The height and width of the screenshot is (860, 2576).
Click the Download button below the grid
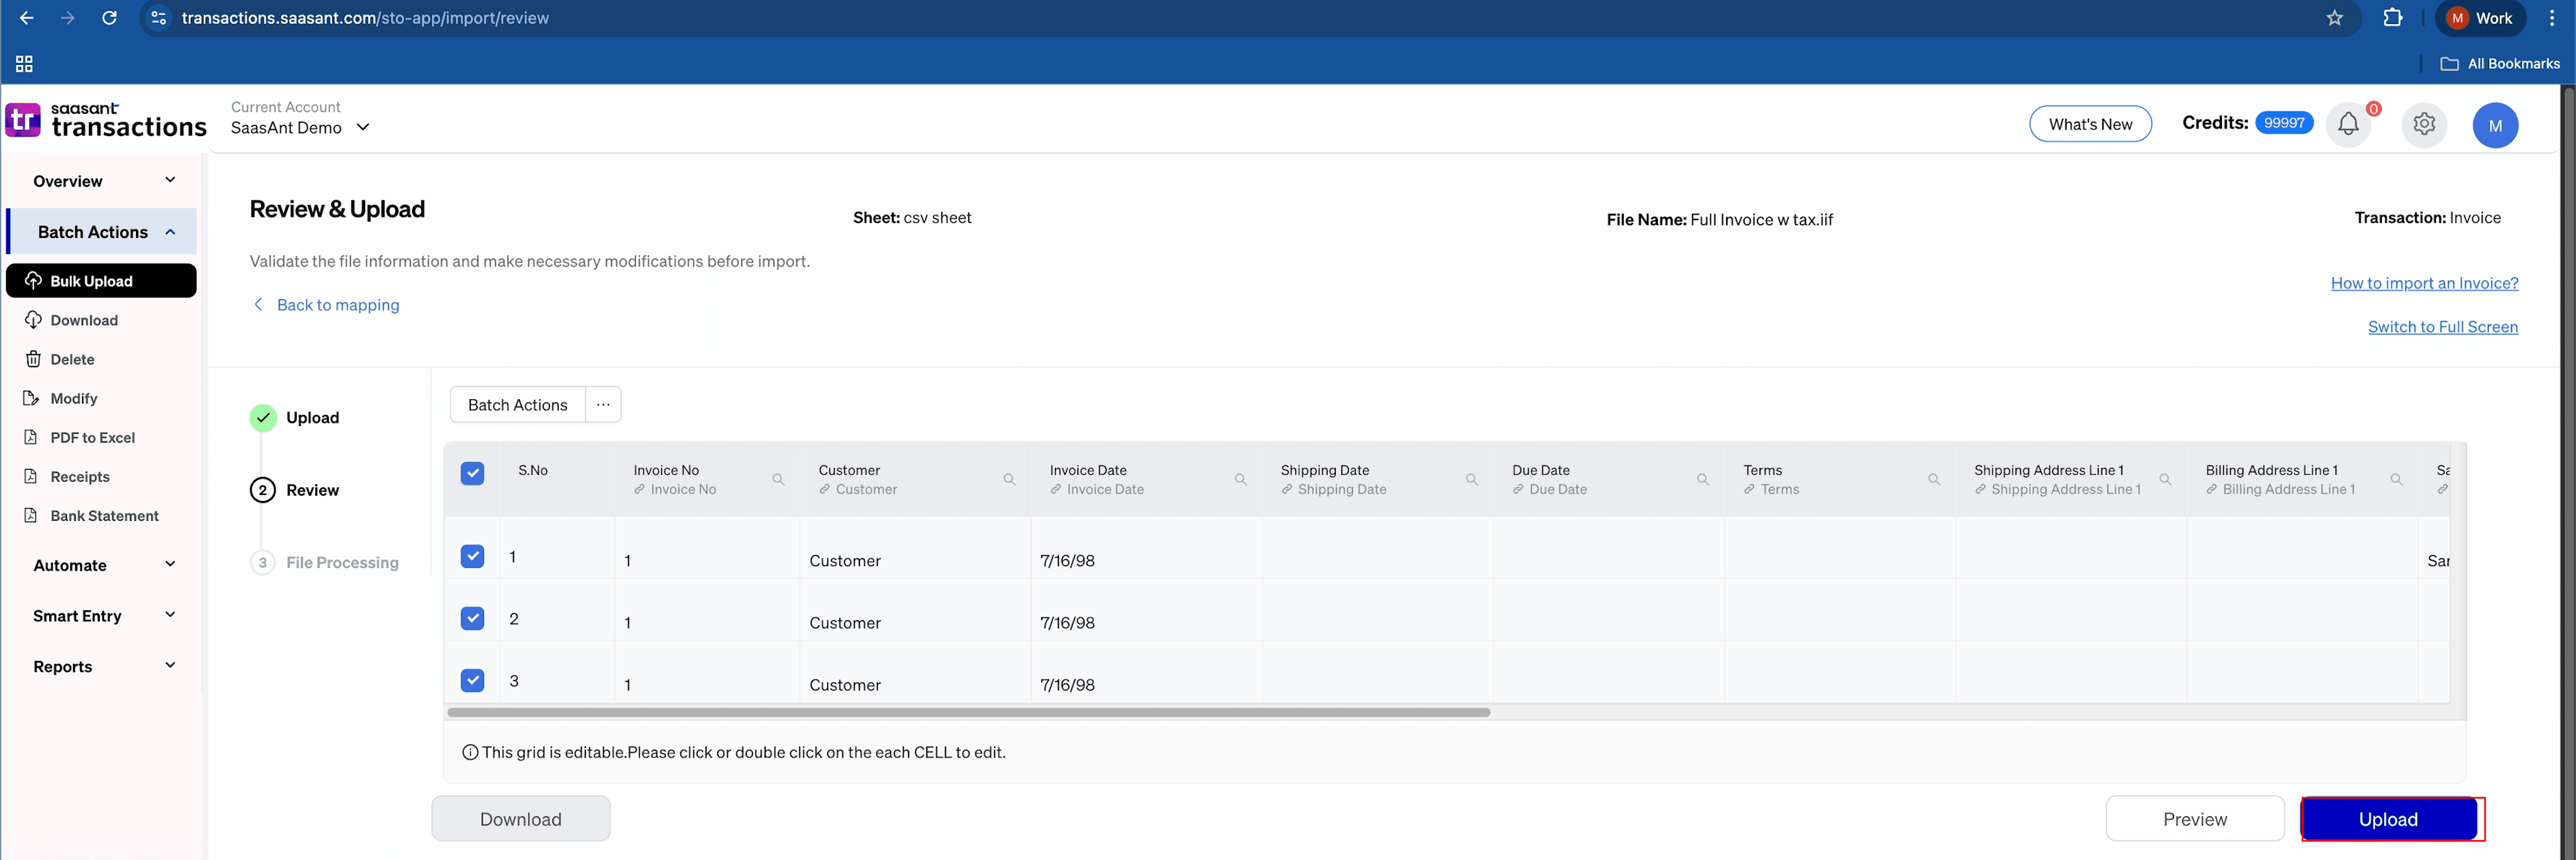520,819
